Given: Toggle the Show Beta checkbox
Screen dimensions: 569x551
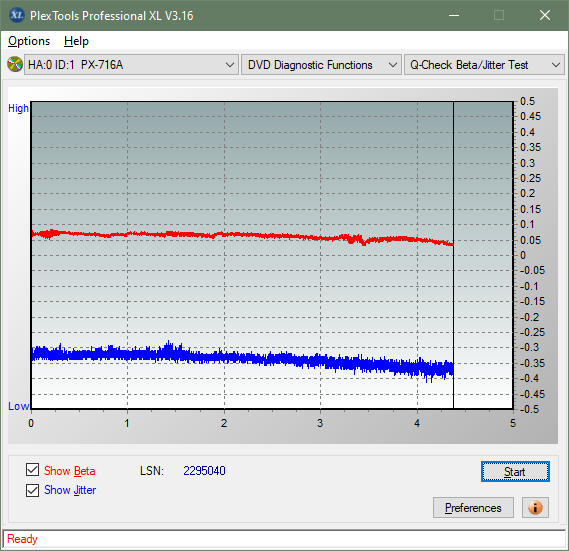Looking at the screenshot, I should [32, 469].
